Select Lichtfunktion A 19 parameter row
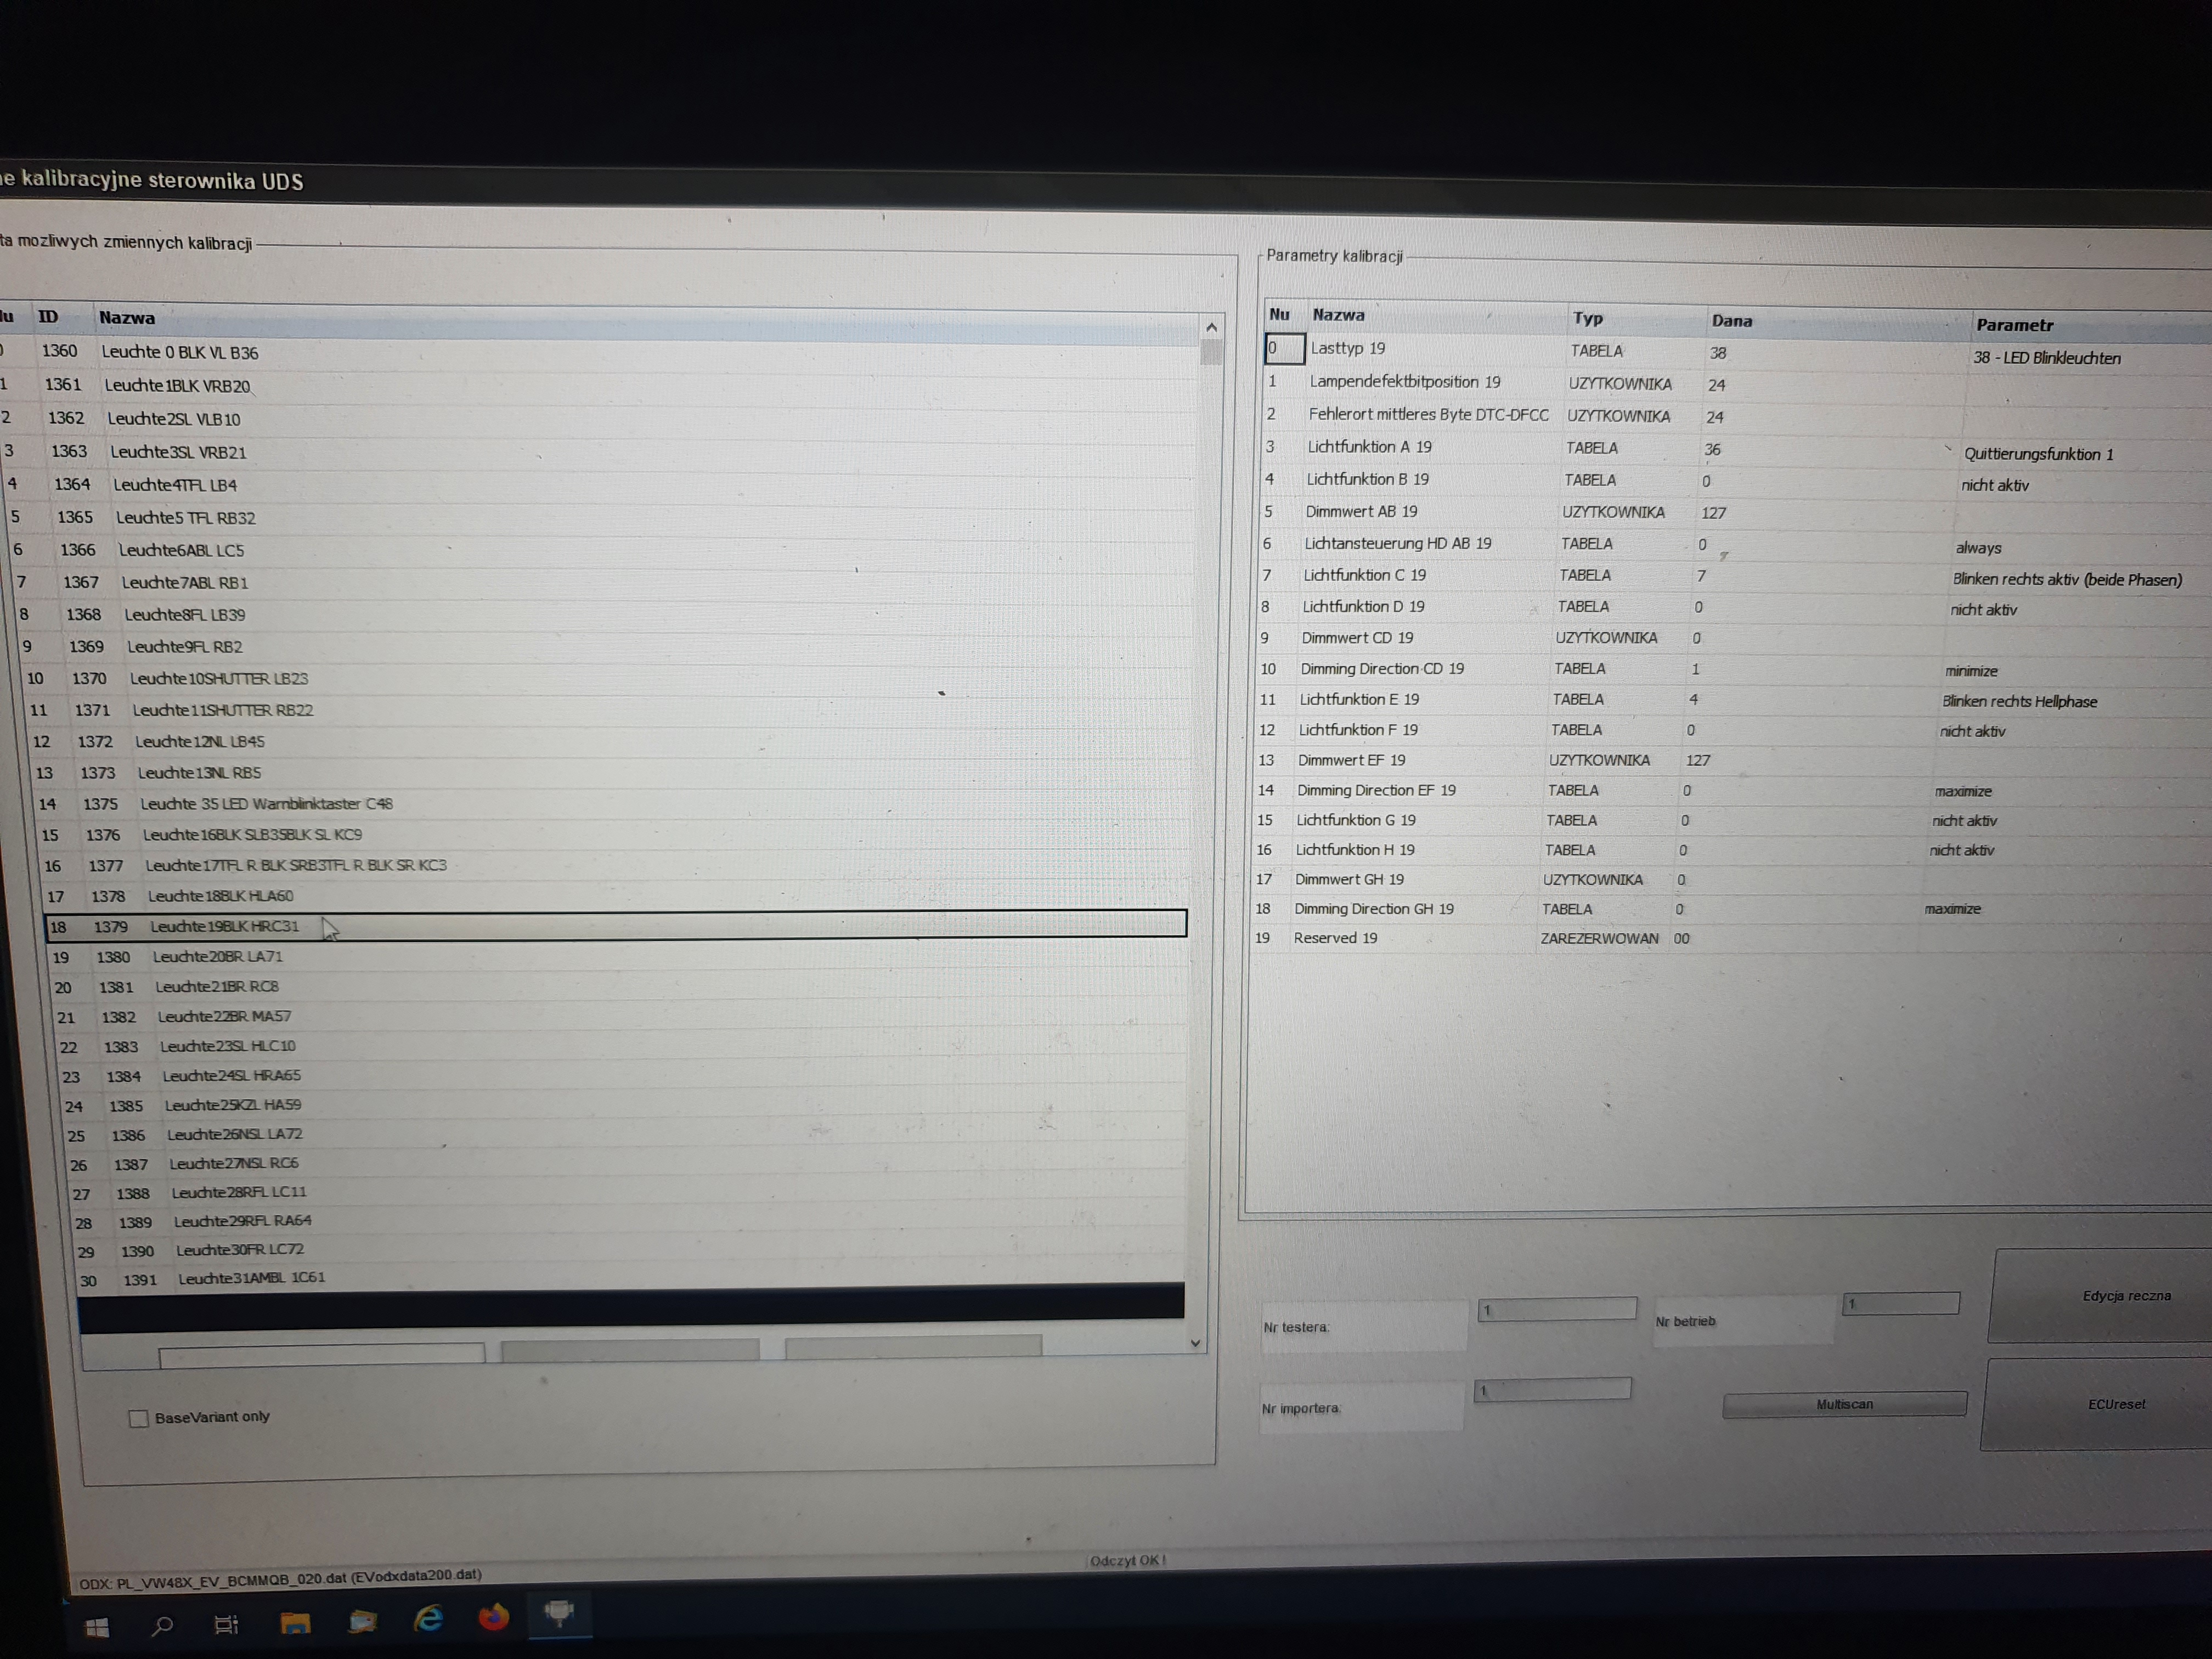 tap(1369, 447)
